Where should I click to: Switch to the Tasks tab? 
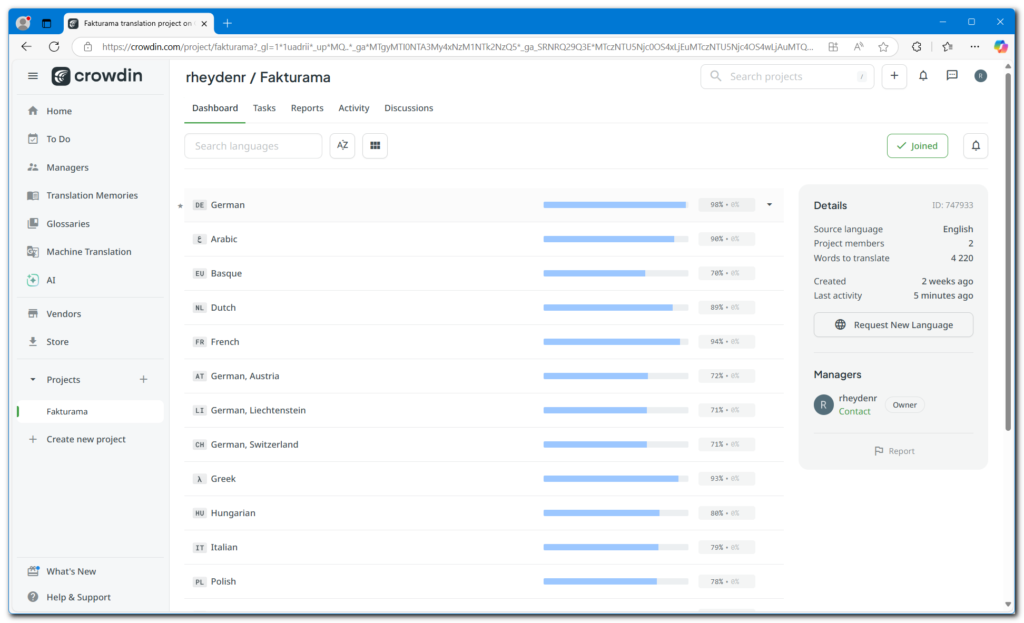tap(264, 108)
